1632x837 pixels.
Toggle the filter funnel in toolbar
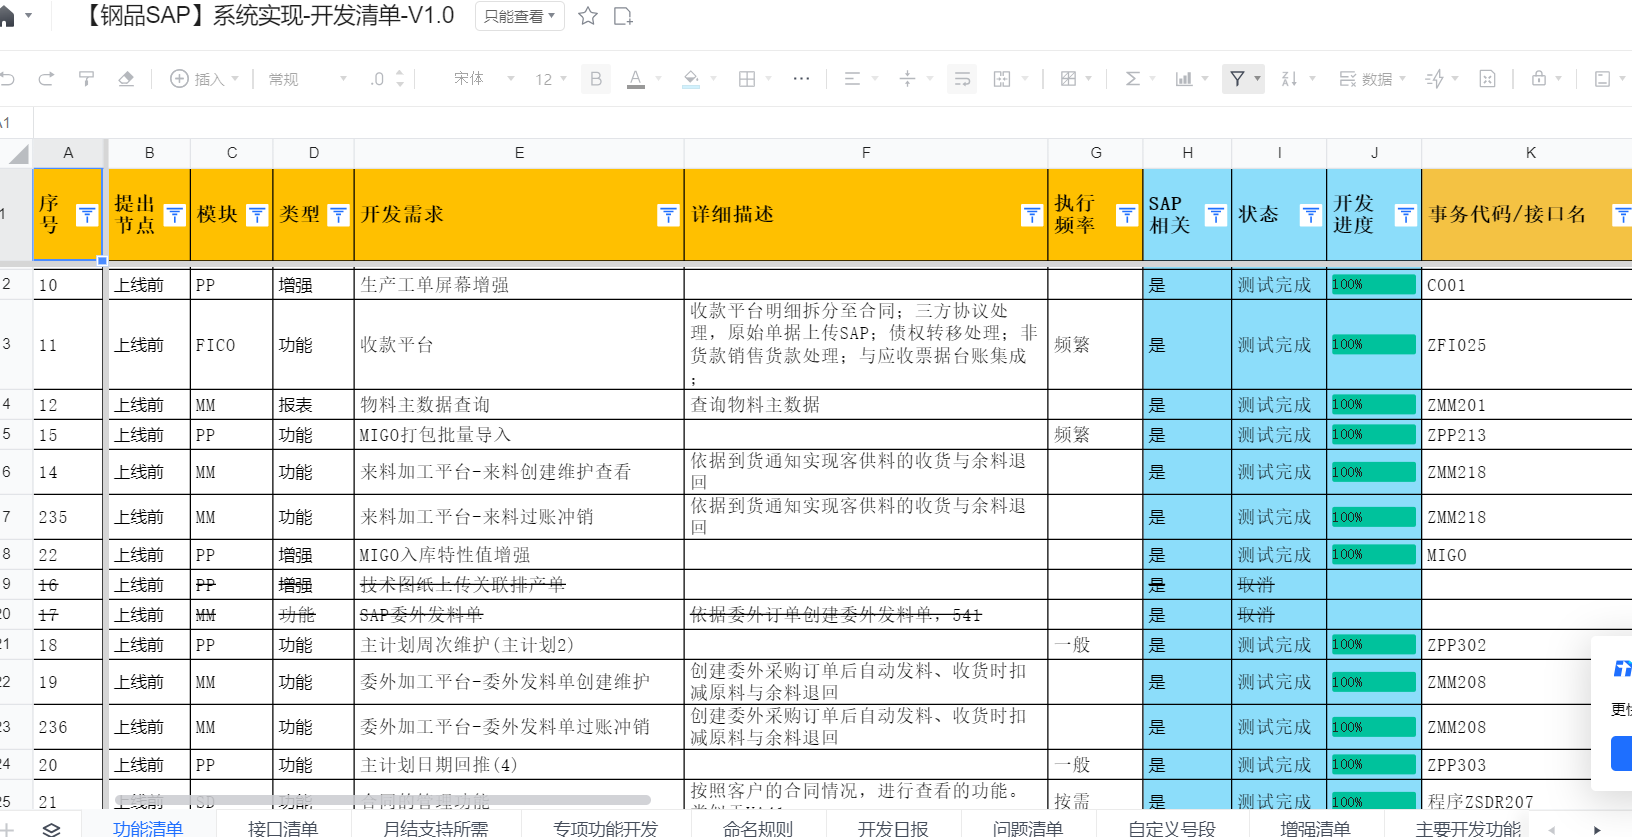point(1238,79)
